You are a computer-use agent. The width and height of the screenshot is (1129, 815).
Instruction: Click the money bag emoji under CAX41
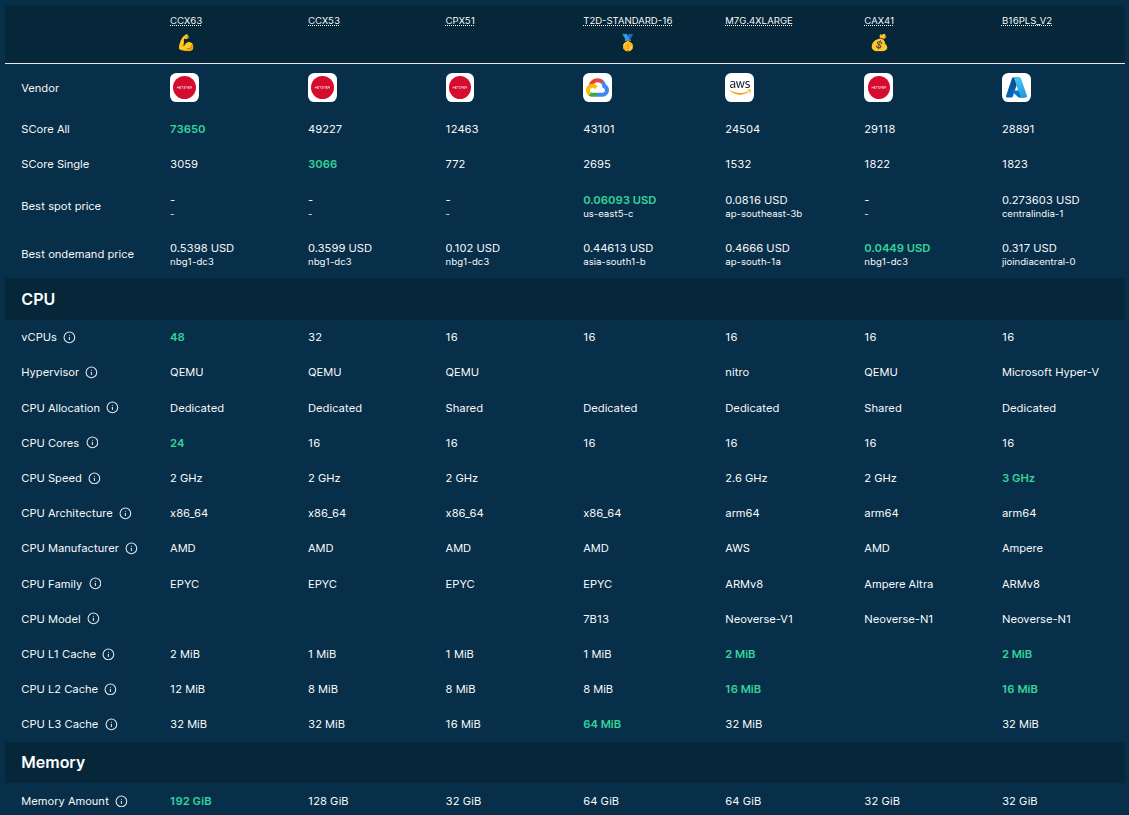tap(878, 43)
